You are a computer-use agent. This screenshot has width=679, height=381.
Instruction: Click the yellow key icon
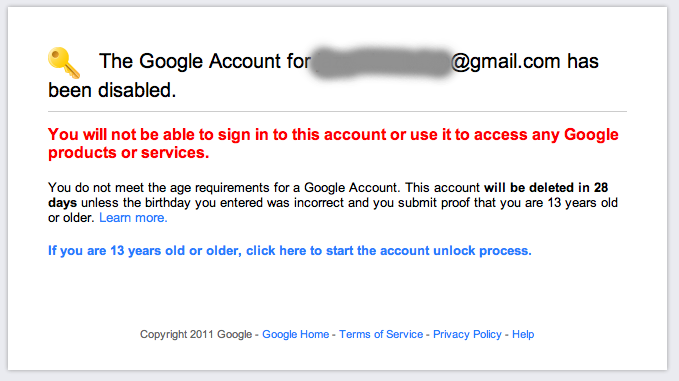[x=64, y=63]
